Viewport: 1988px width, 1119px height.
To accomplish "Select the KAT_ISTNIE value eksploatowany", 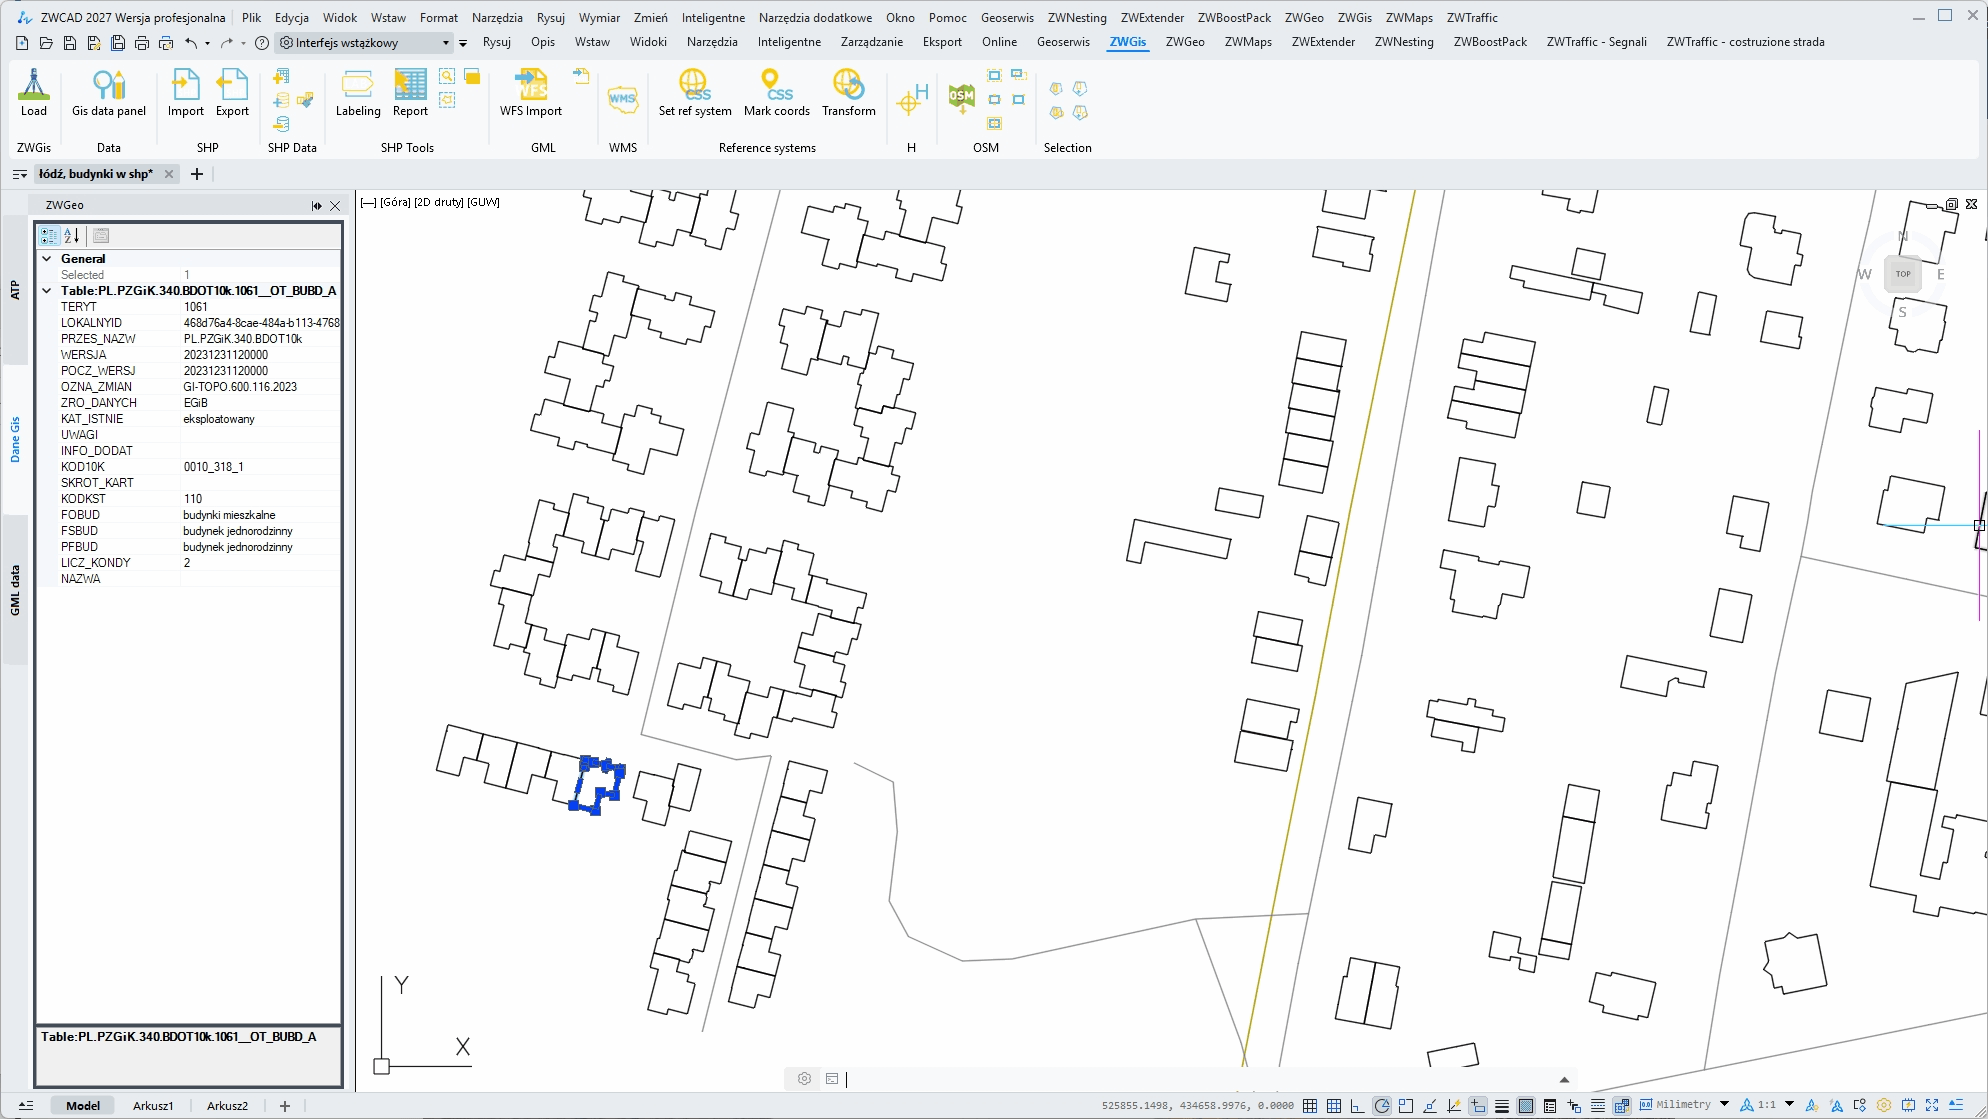I will click(x=219, y=419).
